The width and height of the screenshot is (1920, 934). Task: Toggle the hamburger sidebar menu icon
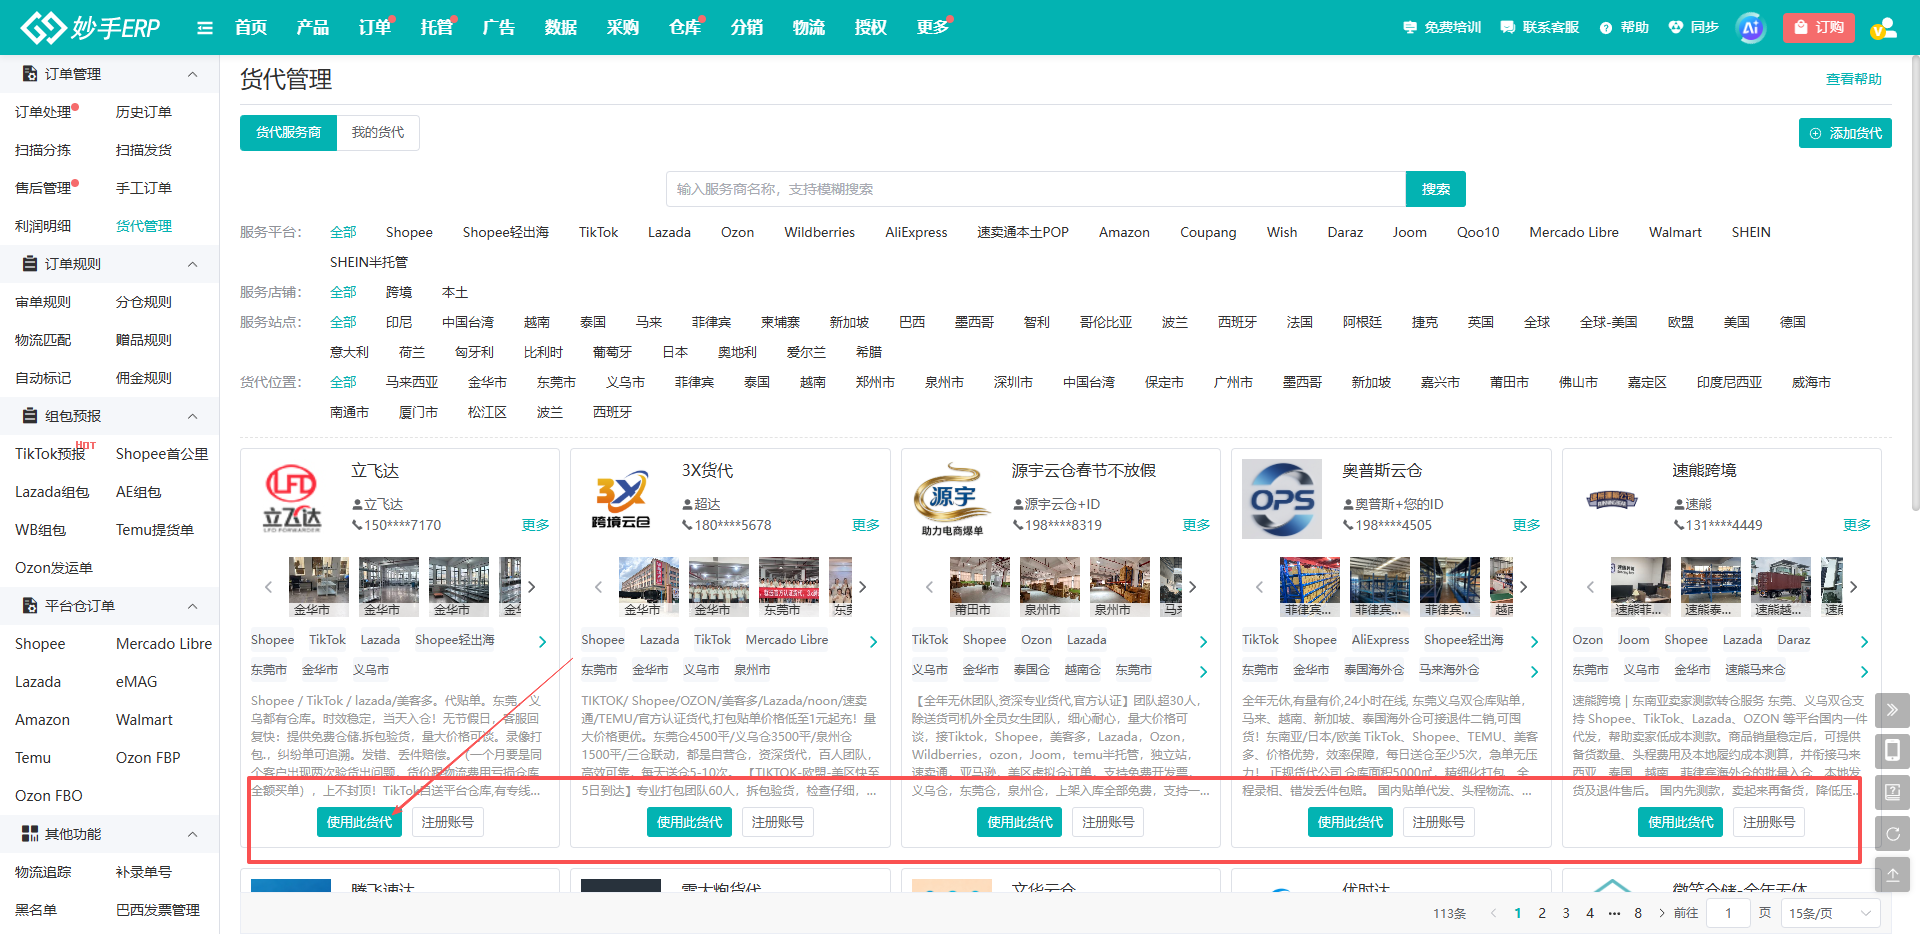tap(205, 28)
